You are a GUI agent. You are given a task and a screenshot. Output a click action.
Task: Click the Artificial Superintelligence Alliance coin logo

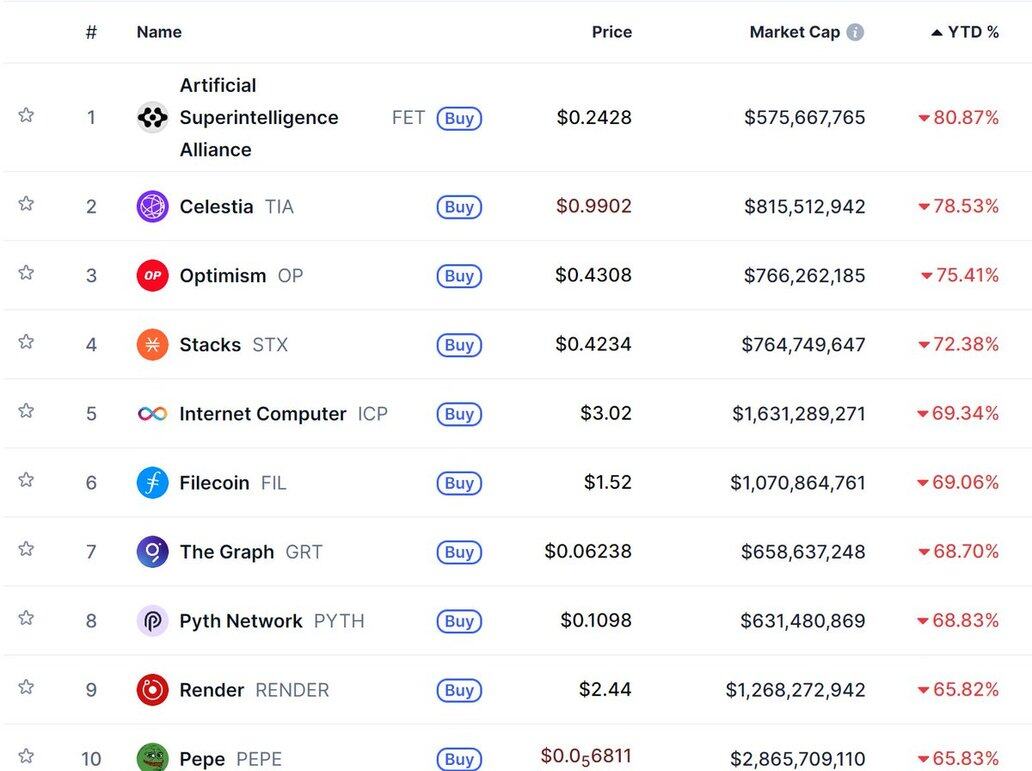point(152,118)
